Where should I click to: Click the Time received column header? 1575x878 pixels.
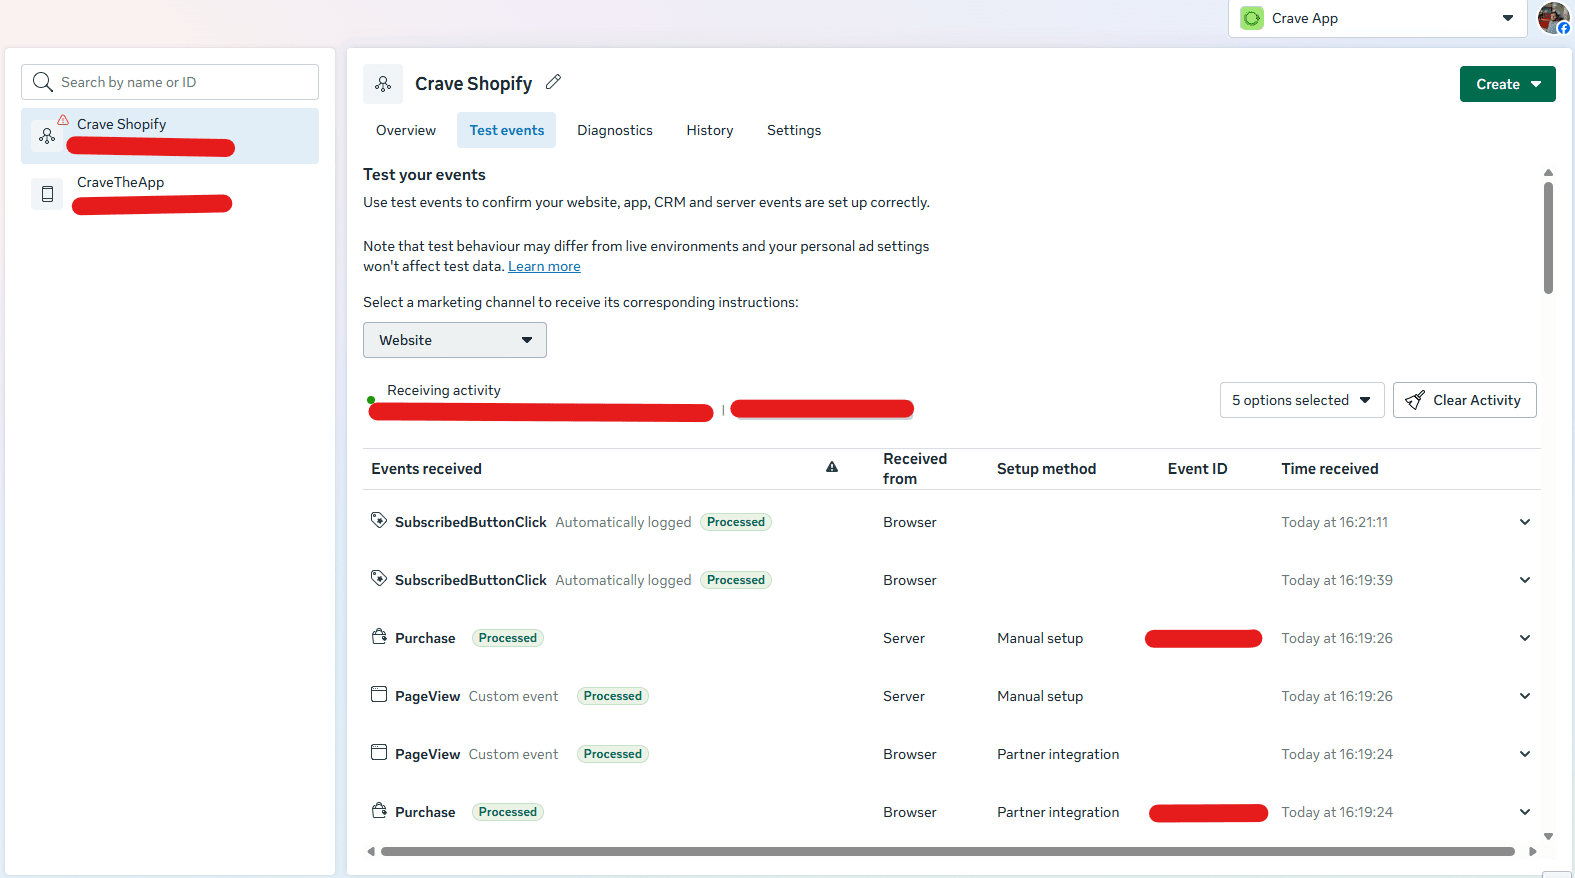[x=1330, y=469]
